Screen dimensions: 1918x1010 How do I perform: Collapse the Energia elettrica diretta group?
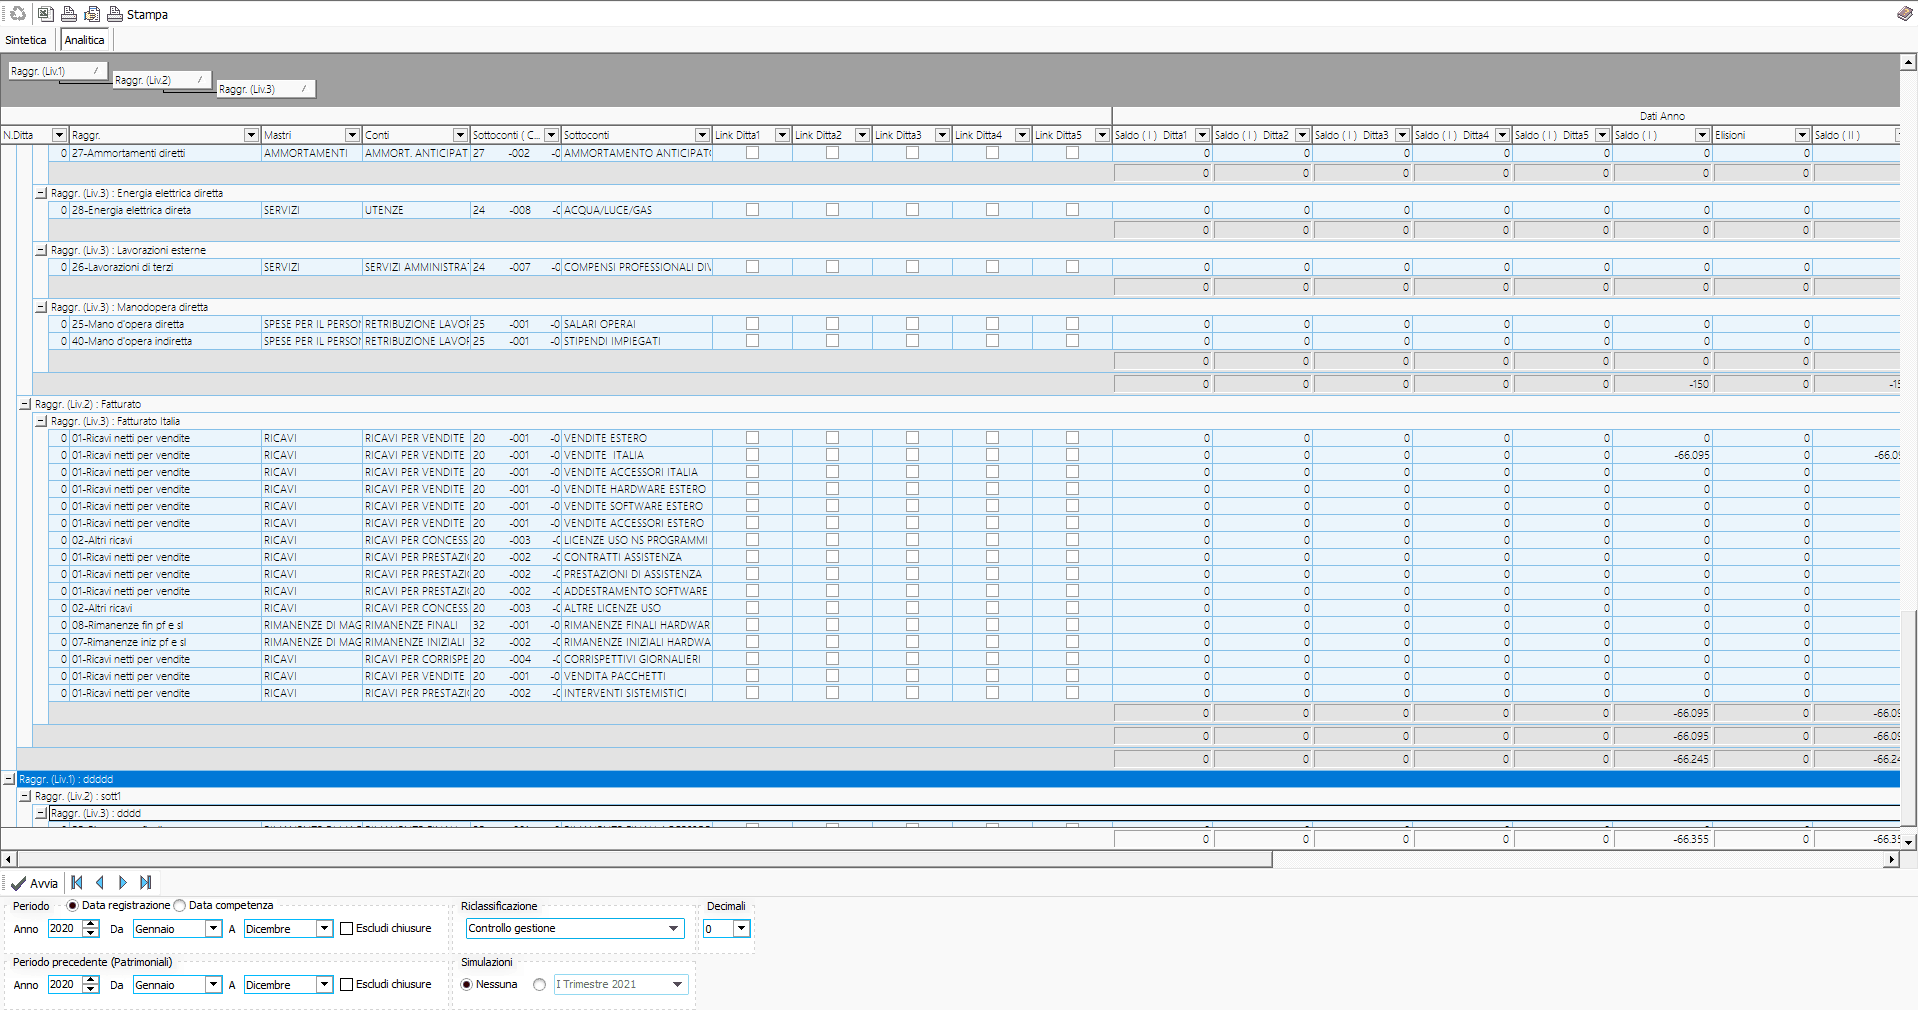pyautogui.click(x=41, y=193)
